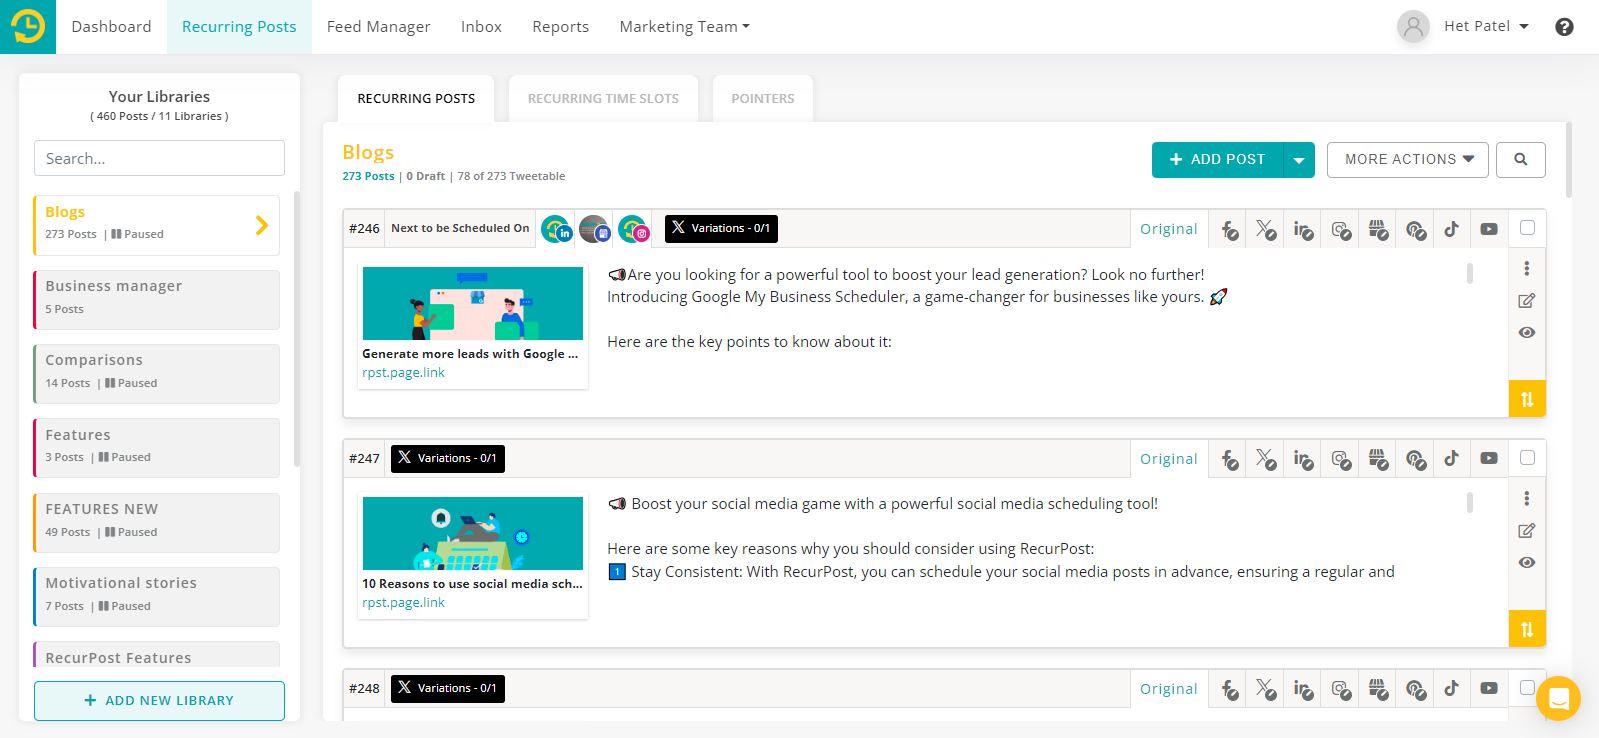Click LinkedIn account avatar on post #246
The image size is (1599, 738).
[556, 229]
